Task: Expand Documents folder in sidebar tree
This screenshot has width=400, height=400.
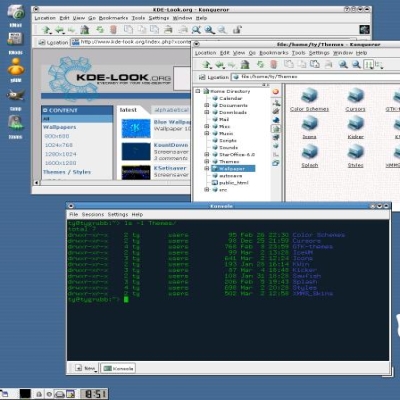Action: pos(207,105)
